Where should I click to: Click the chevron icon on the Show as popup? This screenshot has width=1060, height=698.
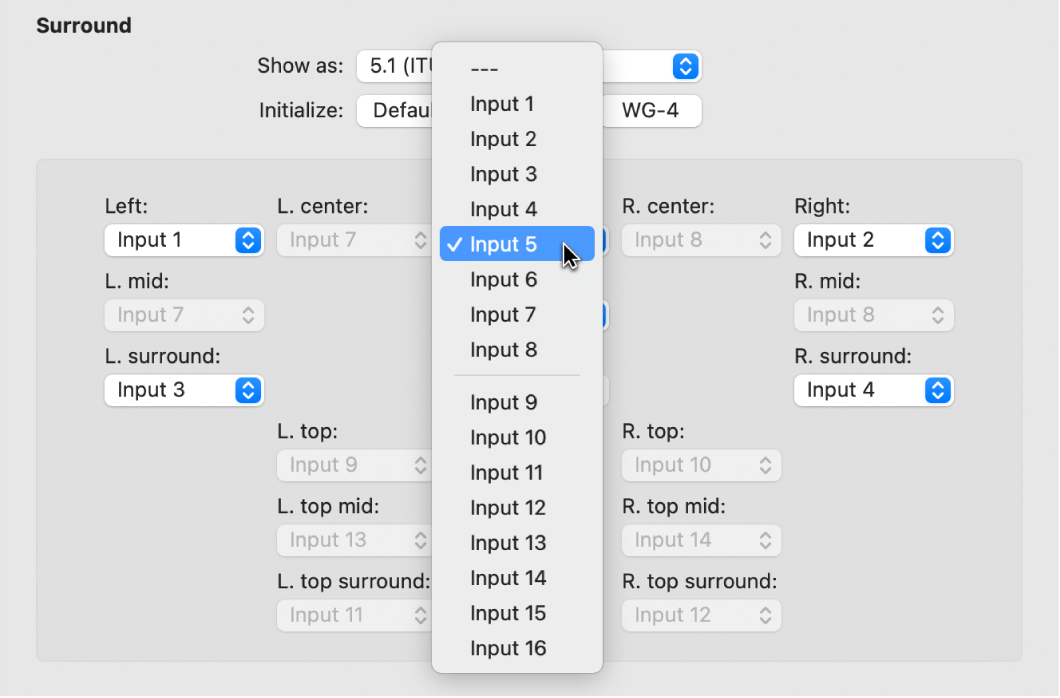click(x=686, y=66)
